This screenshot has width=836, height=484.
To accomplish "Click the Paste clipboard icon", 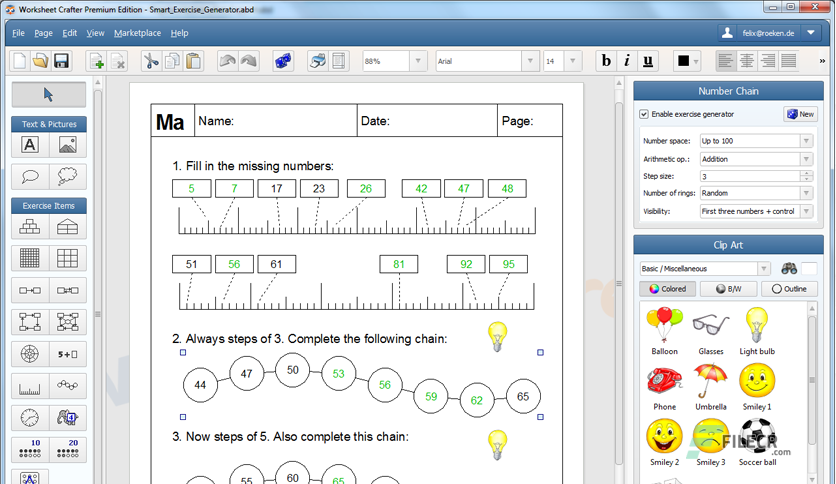I will coord(194,61).
